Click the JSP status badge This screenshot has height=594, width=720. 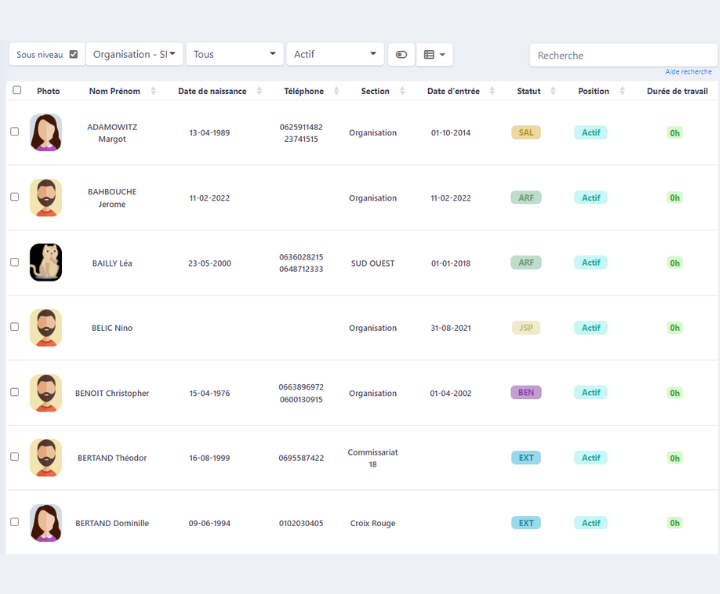[x=526, y=328]
